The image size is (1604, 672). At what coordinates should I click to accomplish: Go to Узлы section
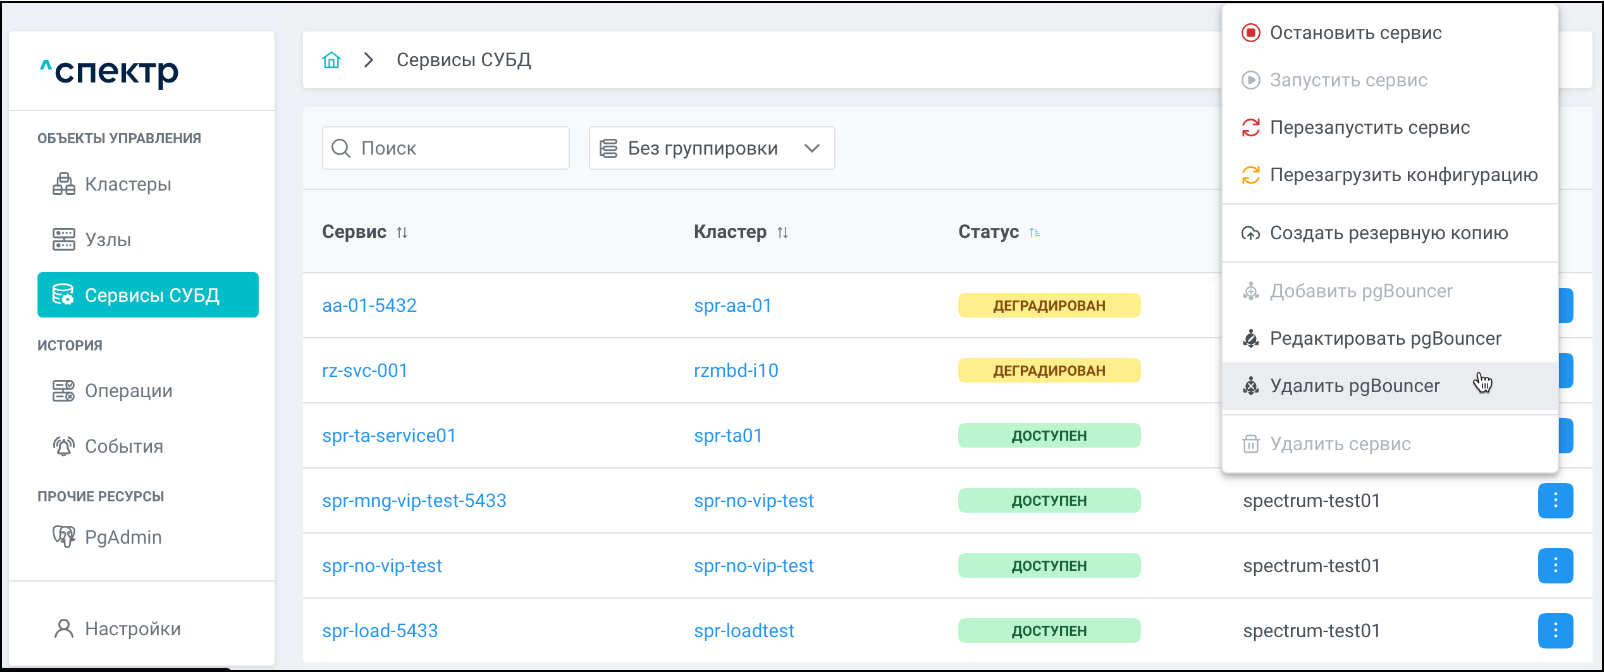pyautogui.click(x=107, y=240)
